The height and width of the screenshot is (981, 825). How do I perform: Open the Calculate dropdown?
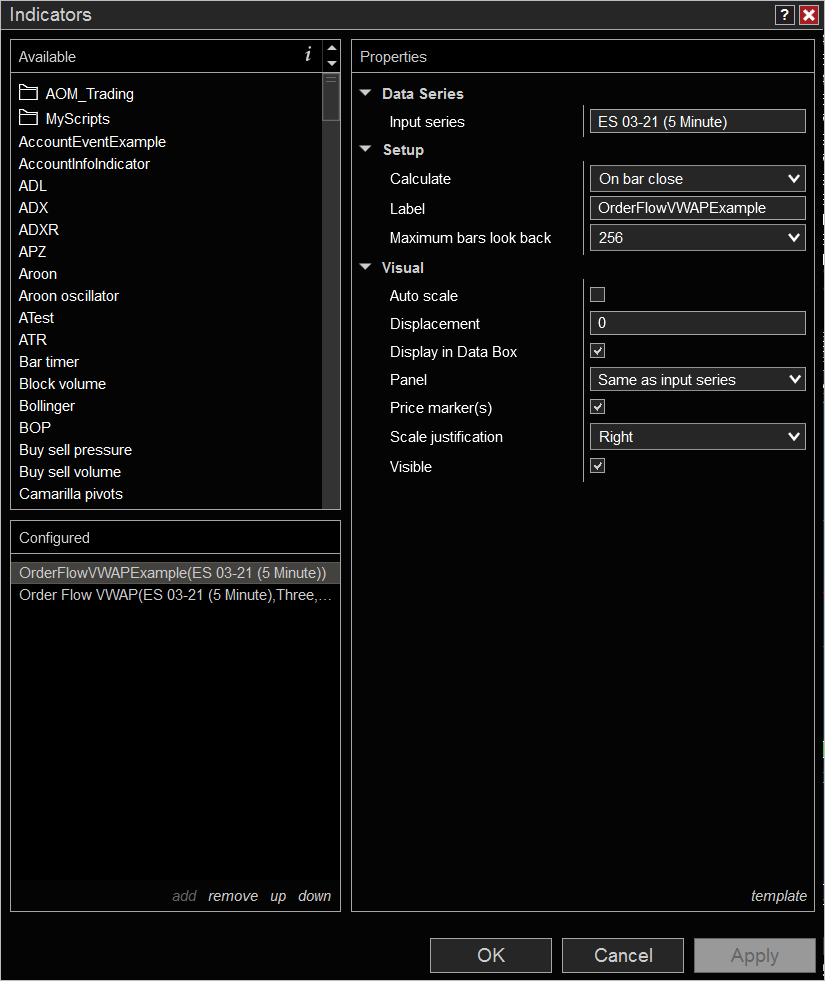(697, 179)
